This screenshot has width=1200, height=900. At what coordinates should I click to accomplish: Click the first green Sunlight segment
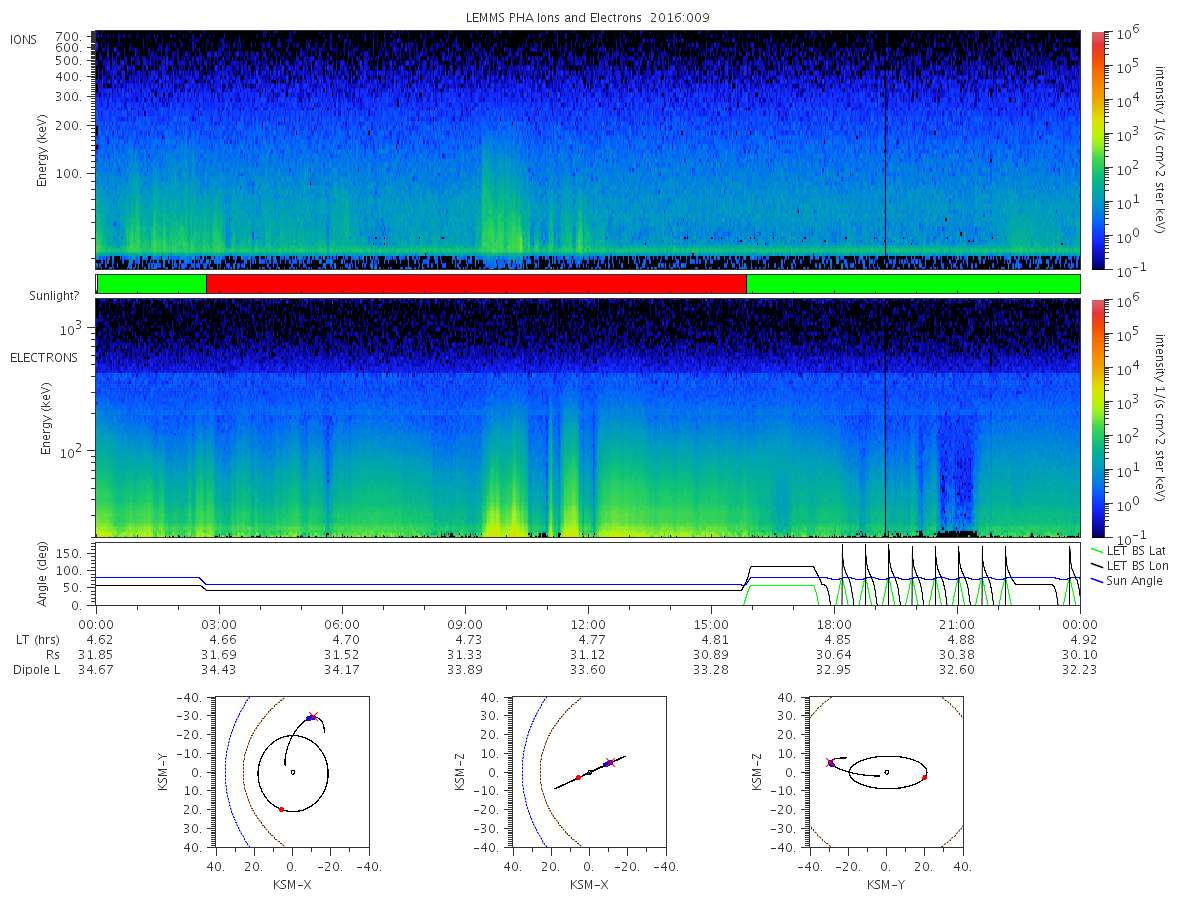coord(152,284)
